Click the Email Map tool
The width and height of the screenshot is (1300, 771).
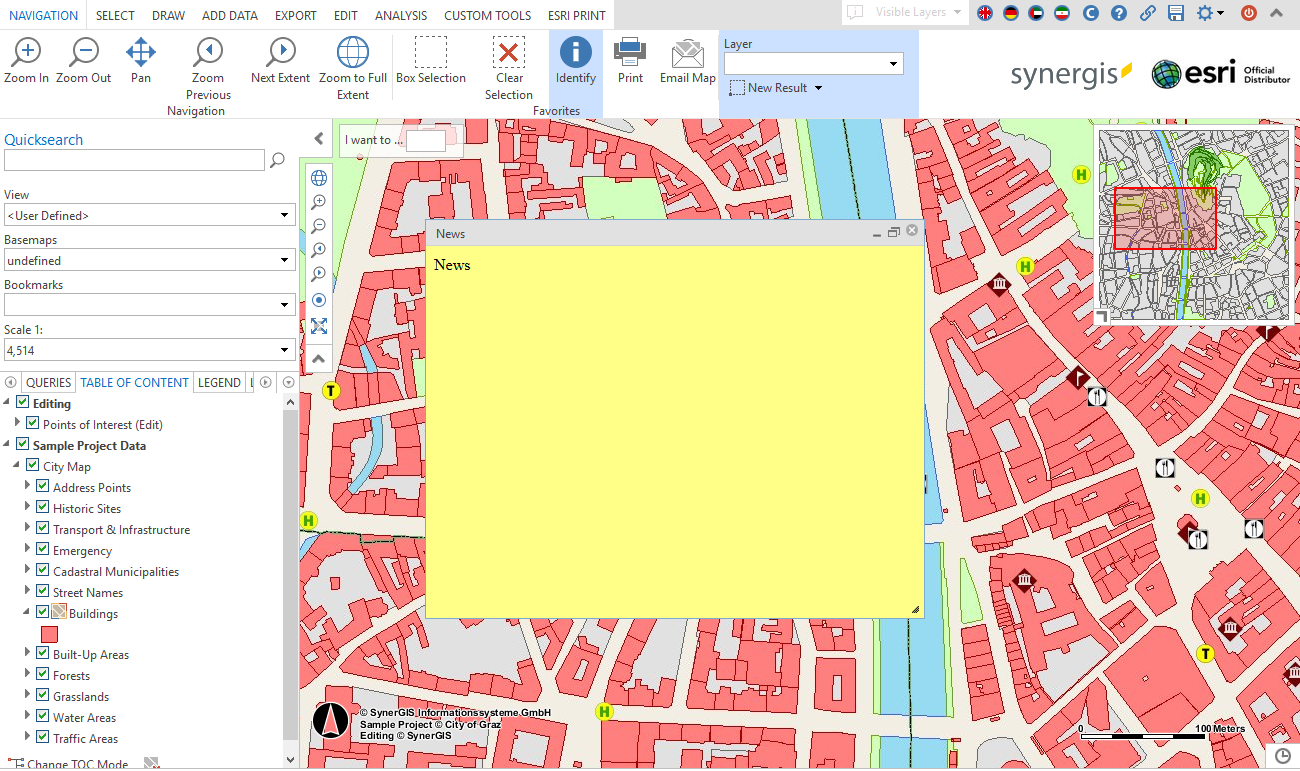[x=687, y=57]
